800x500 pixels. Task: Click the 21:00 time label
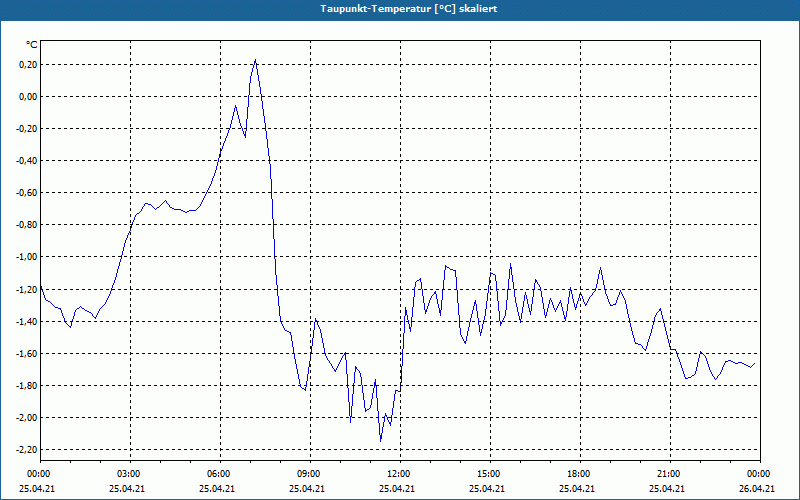coord(670,474)
